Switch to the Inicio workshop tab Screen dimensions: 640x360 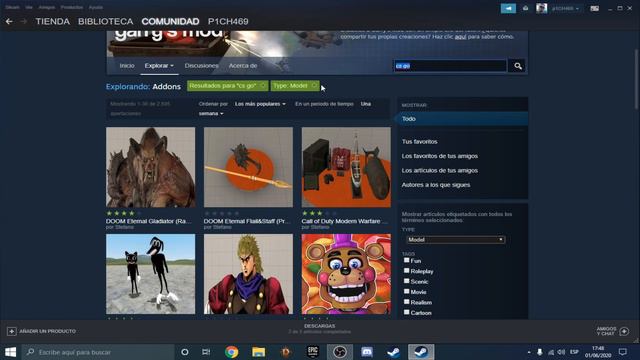(127, 66)
